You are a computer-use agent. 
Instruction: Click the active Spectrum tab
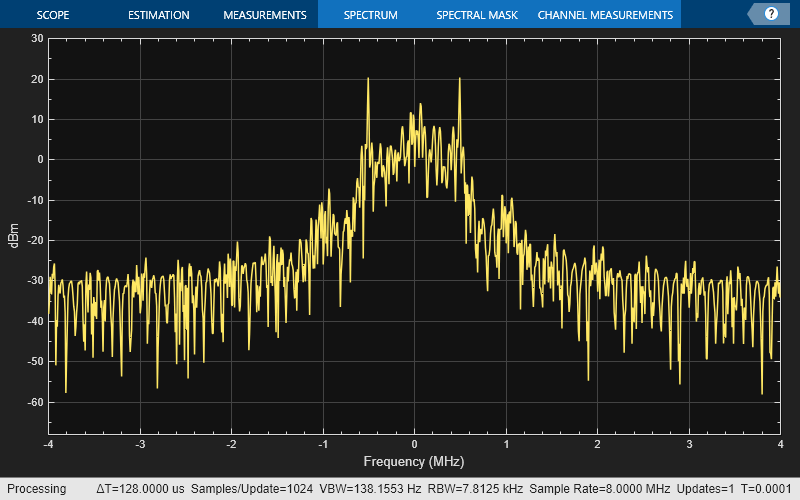pyautogui.click(x=370, y=15)
